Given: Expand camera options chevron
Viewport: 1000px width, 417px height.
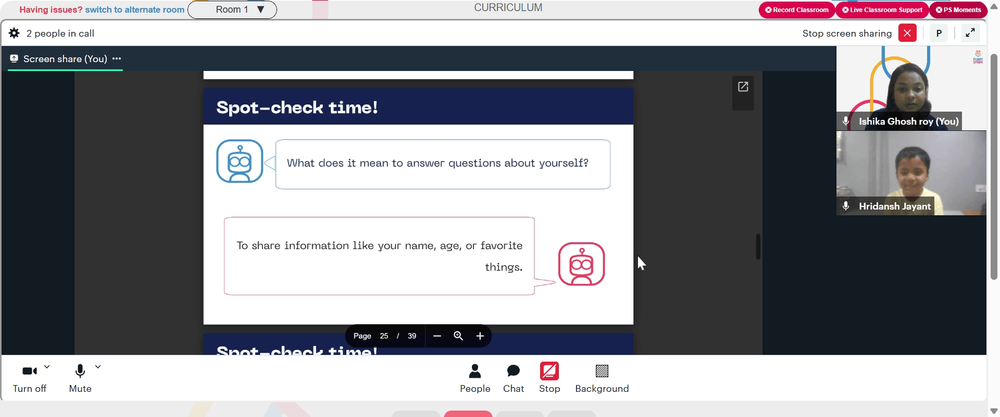Looking at the screenshot, I should point(47,367).
